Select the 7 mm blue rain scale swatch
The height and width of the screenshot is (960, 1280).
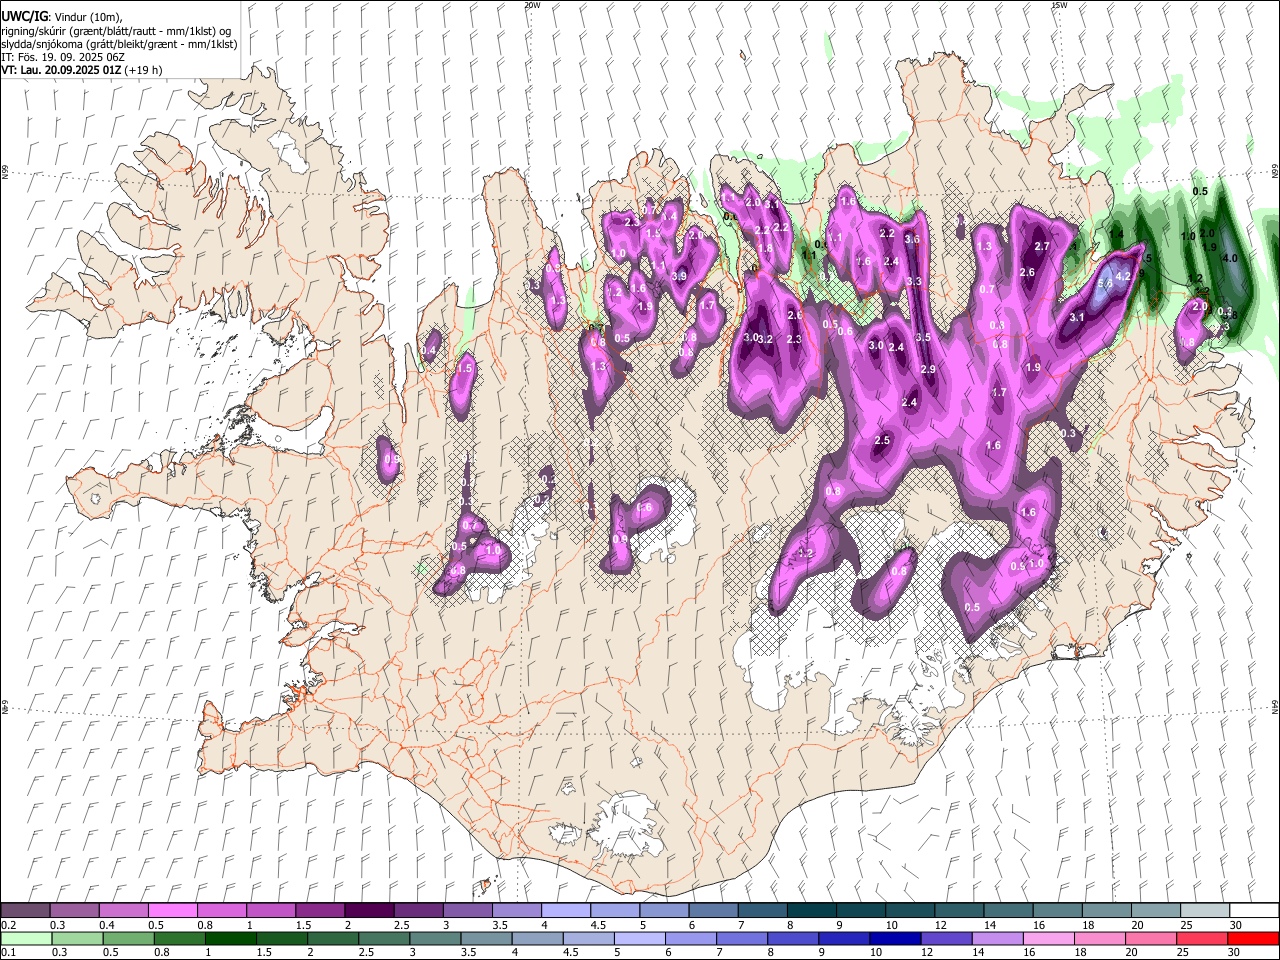click(x=741, y=938)
